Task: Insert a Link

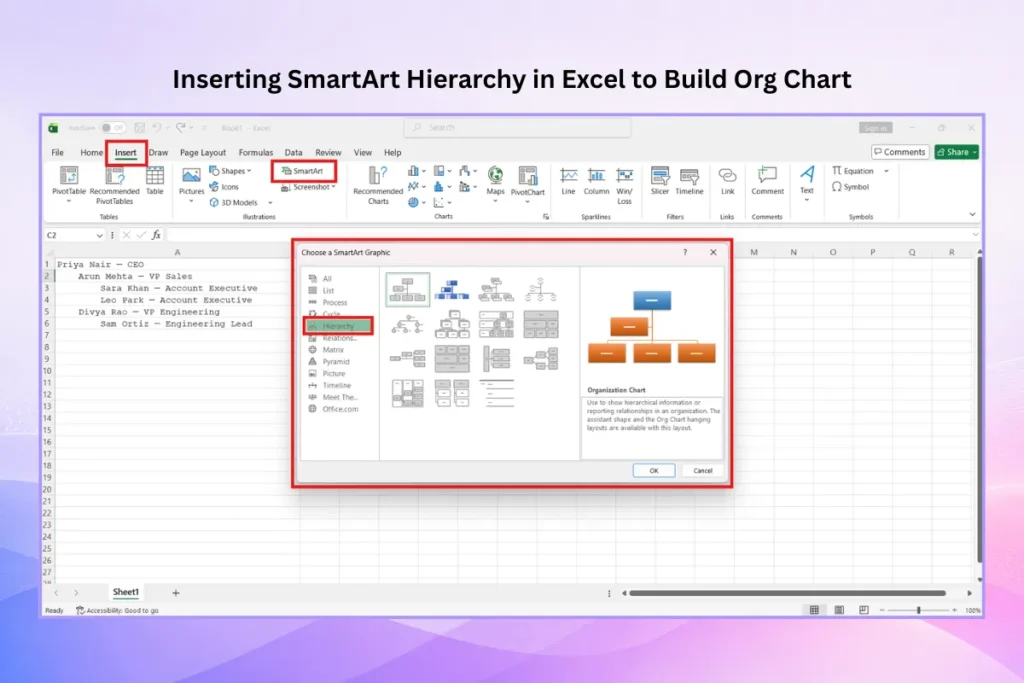Action: (727, 182)
